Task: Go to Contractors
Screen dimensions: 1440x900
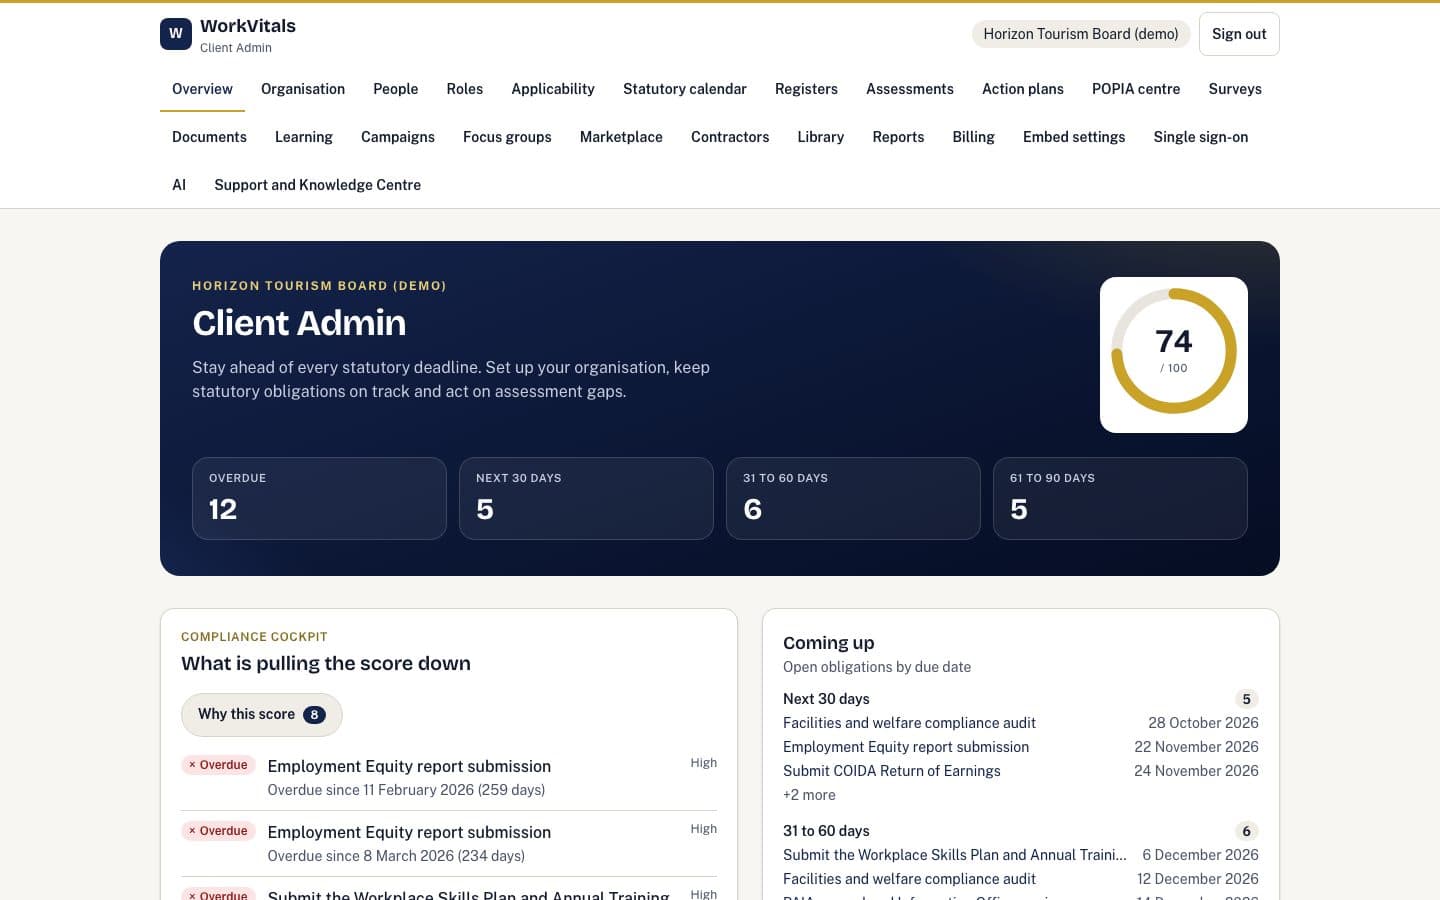Action: tap(730, 137)
